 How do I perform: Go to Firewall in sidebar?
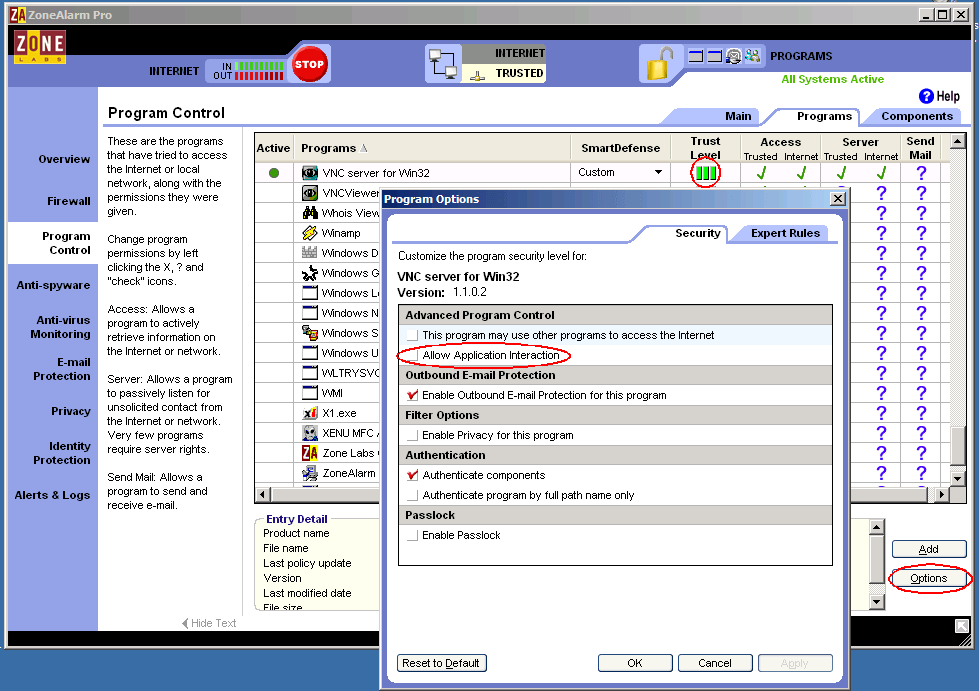click(69, 201)
